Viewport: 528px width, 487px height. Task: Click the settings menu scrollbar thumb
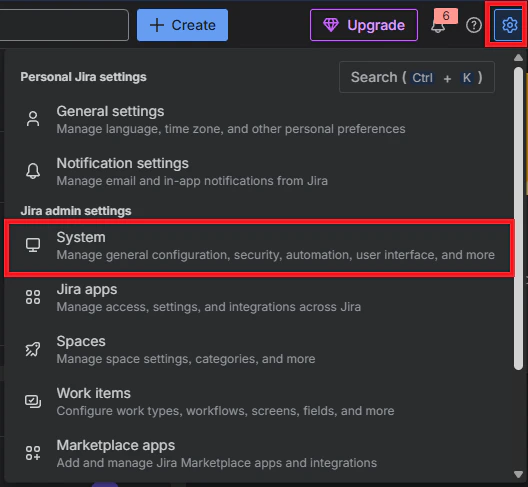coord(518,219)
